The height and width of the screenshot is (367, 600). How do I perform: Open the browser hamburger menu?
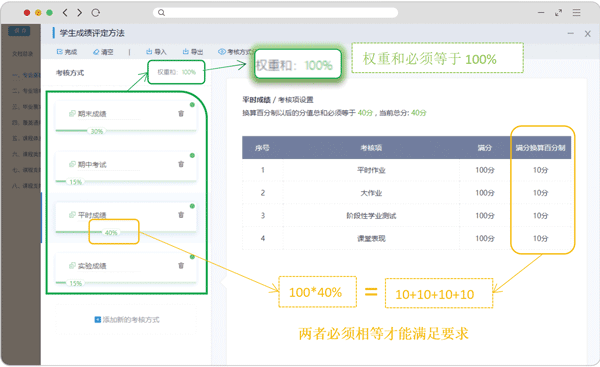[576, 13]
